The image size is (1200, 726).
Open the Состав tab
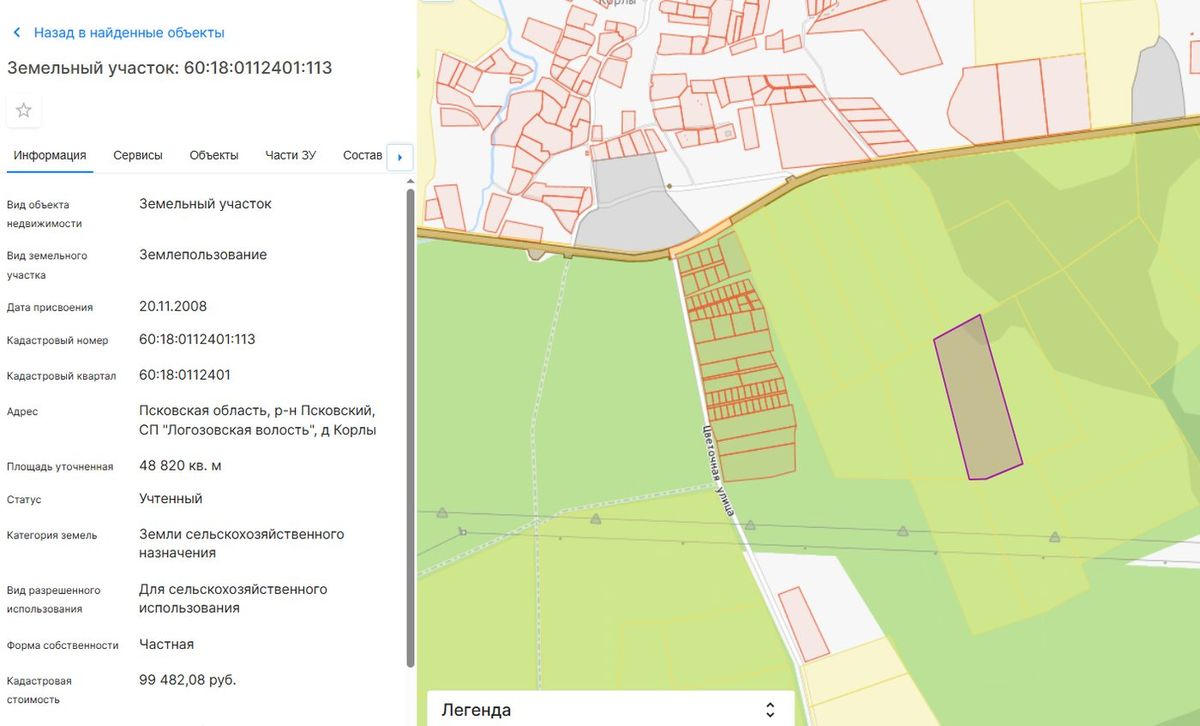click(362, 155)
